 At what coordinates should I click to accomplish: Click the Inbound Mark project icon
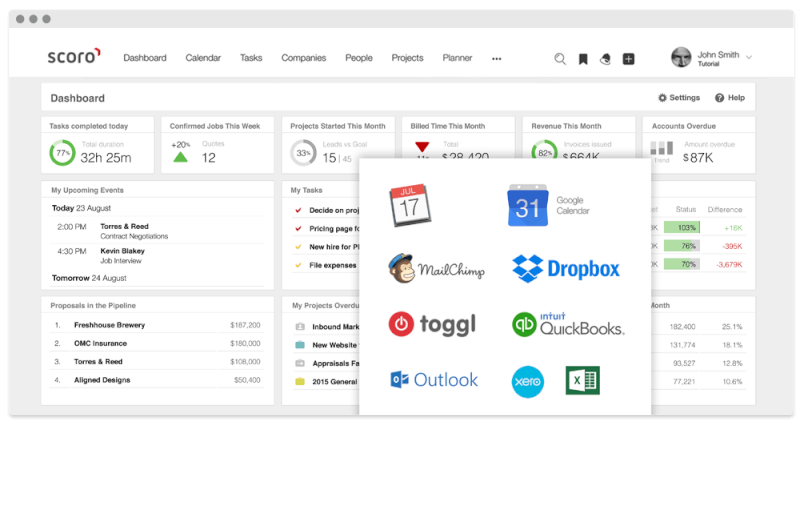pos(300,327)
